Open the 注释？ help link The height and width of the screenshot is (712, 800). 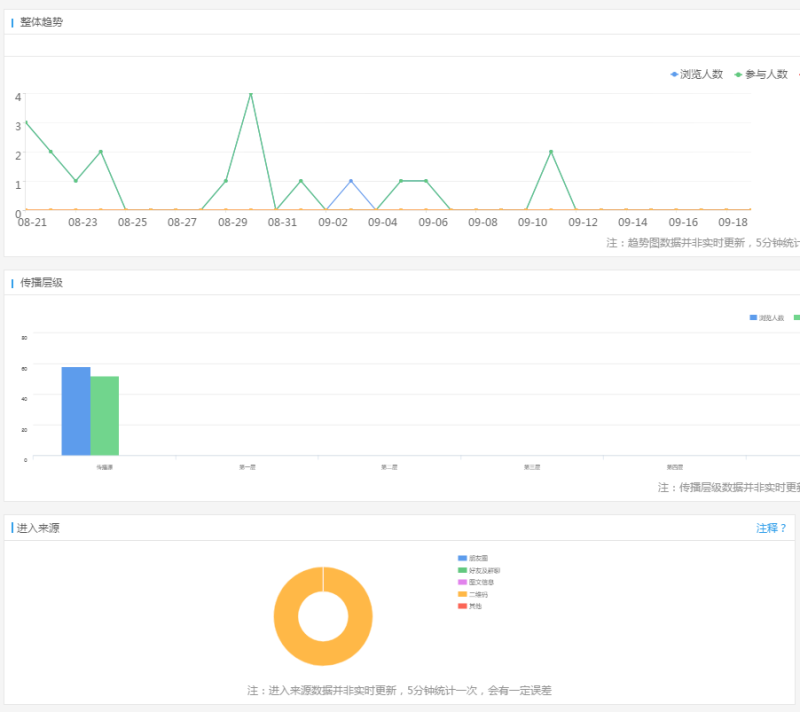771,528
